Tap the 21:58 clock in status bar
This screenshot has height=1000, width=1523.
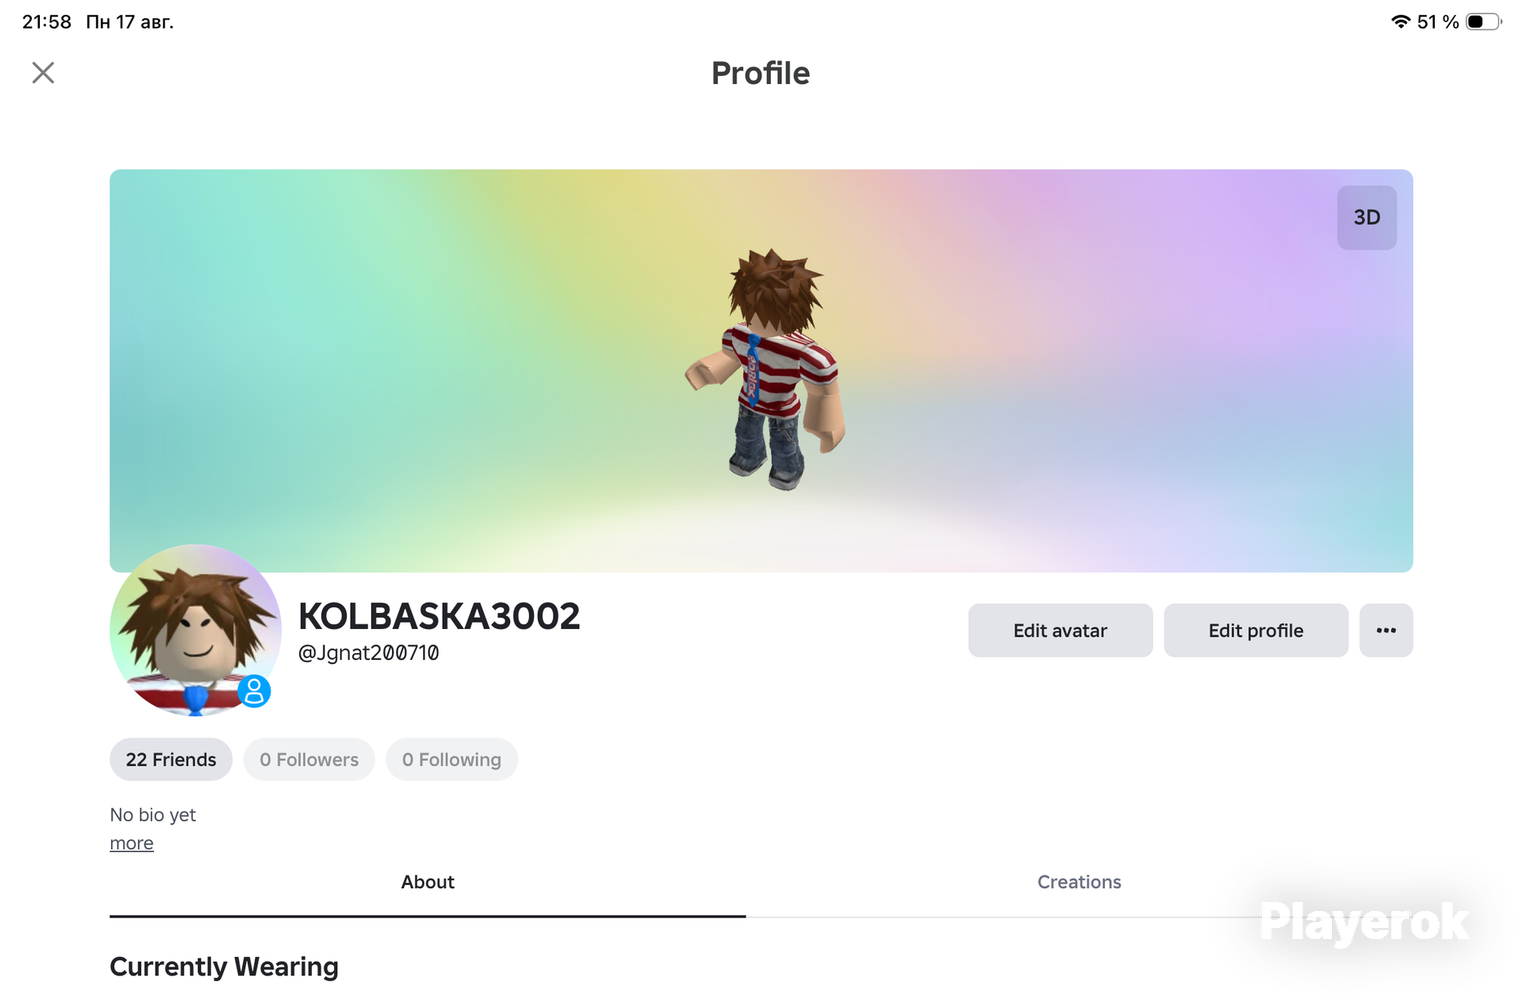[x=47, y=22]
